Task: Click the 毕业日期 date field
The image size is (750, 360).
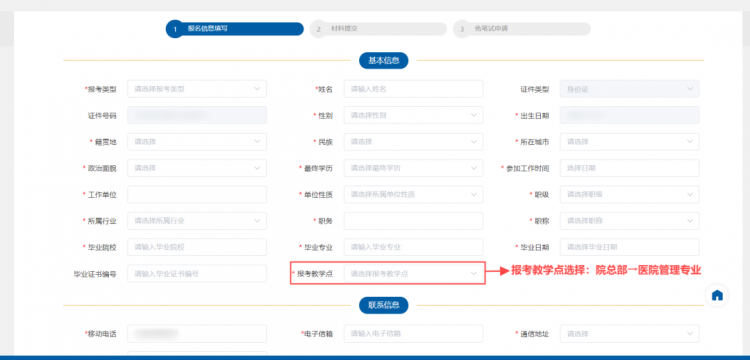Action: point(629,247)
